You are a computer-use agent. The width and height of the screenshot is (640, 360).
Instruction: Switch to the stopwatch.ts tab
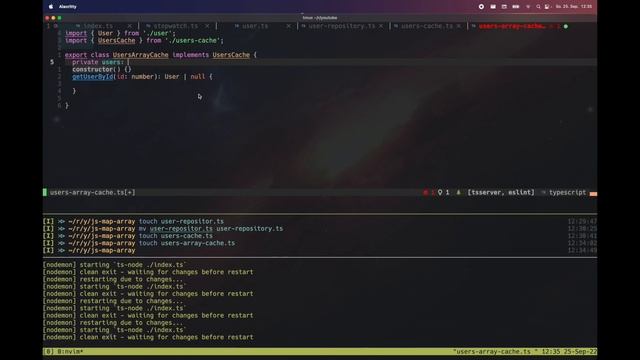(x=176, y=26)
